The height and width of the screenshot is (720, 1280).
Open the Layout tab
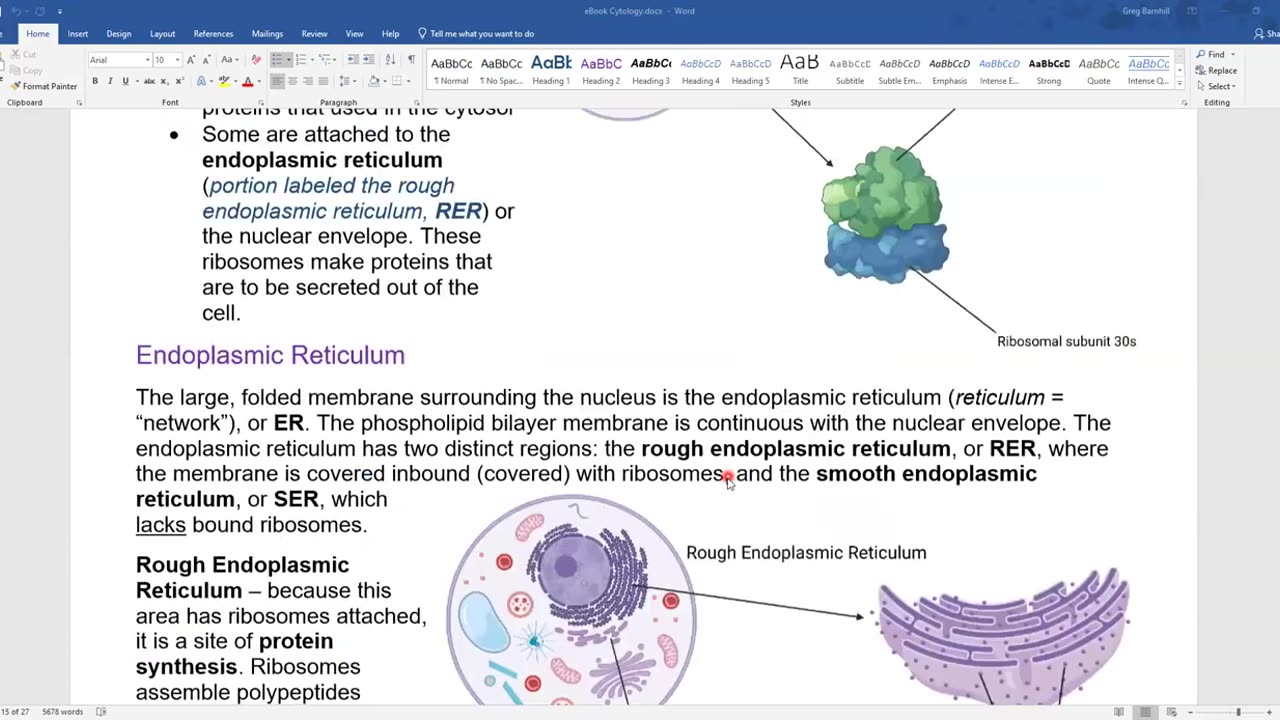pos(163,33)
